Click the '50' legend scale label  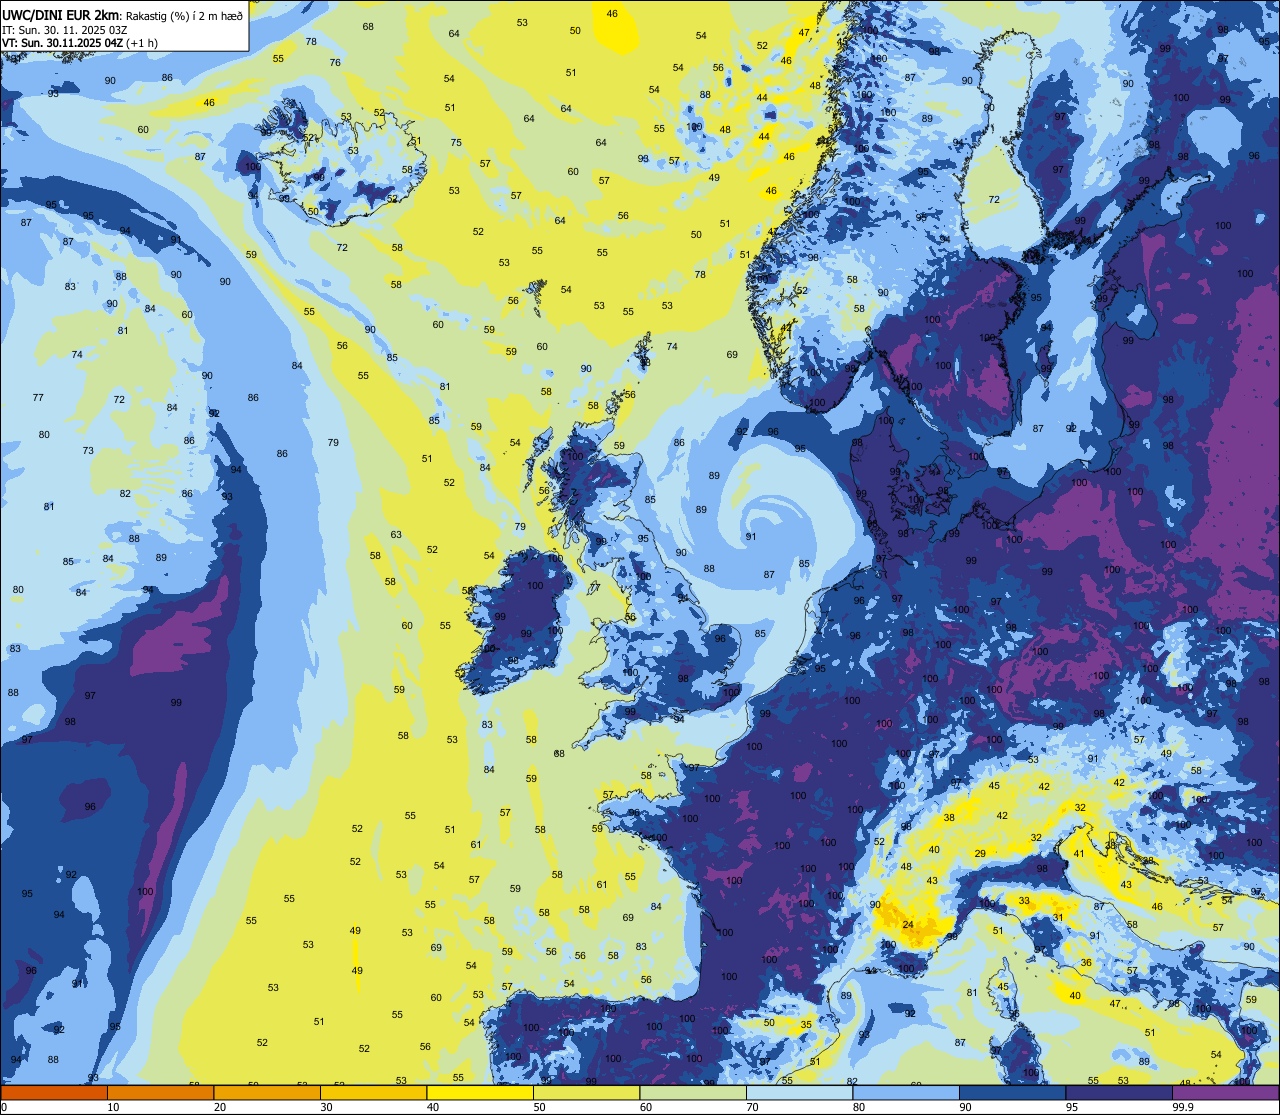[x=540, y=1107]
